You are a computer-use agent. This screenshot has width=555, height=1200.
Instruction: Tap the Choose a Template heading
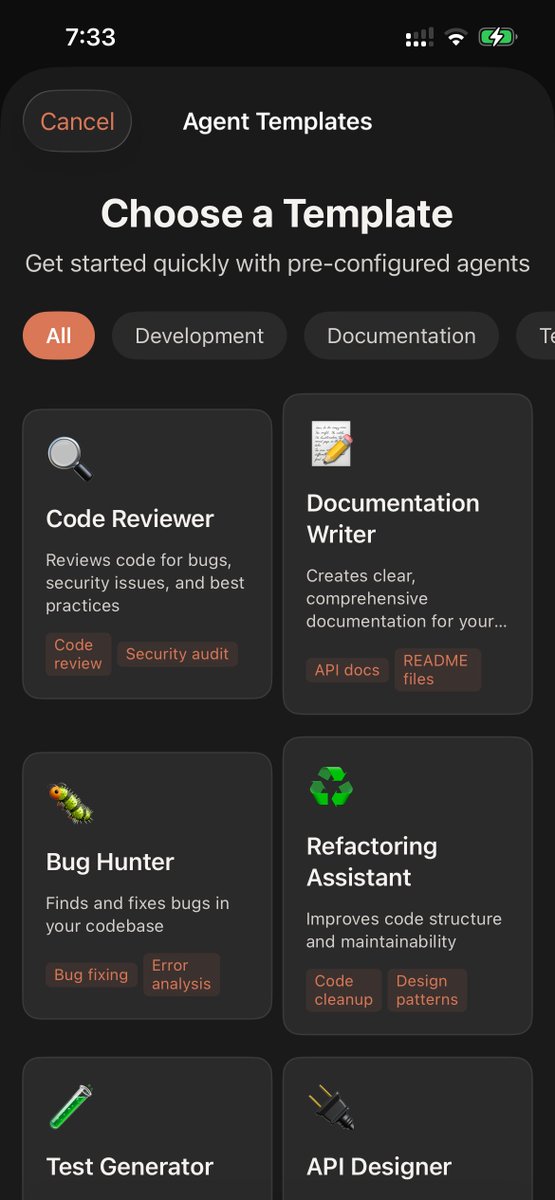[277, 213]
